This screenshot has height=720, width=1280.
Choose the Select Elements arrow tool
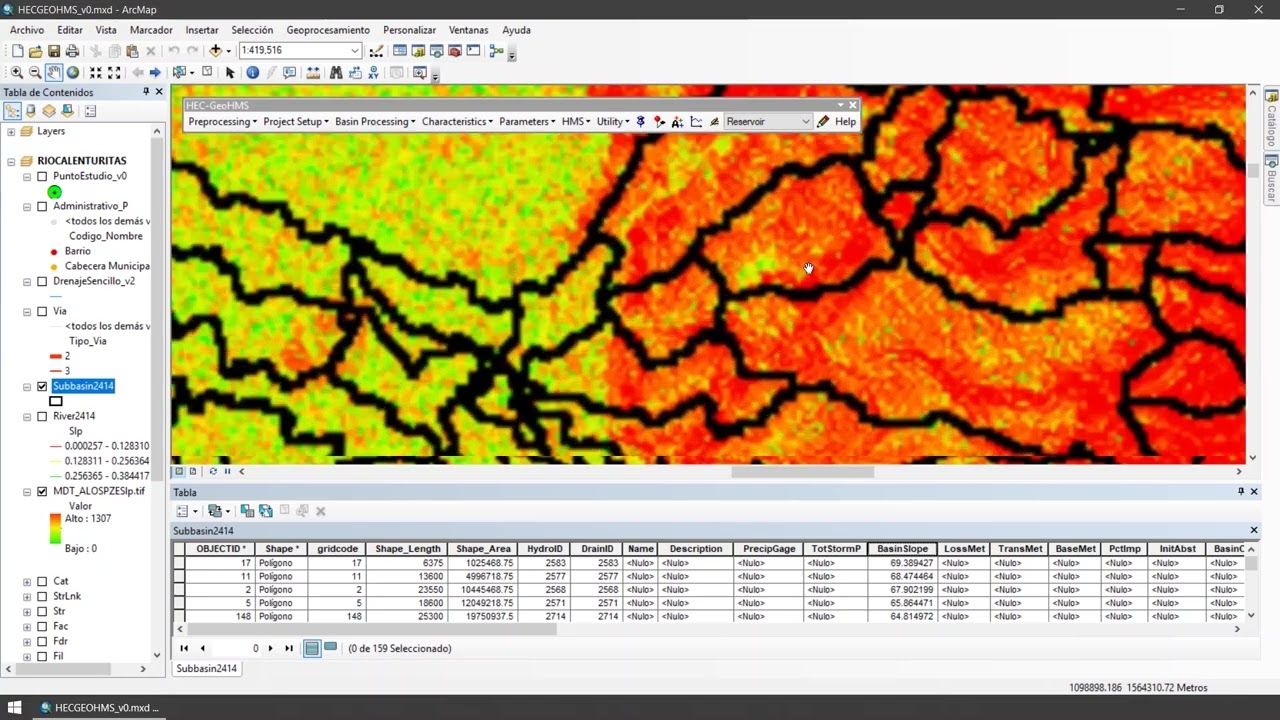click(x=230, y=73)
